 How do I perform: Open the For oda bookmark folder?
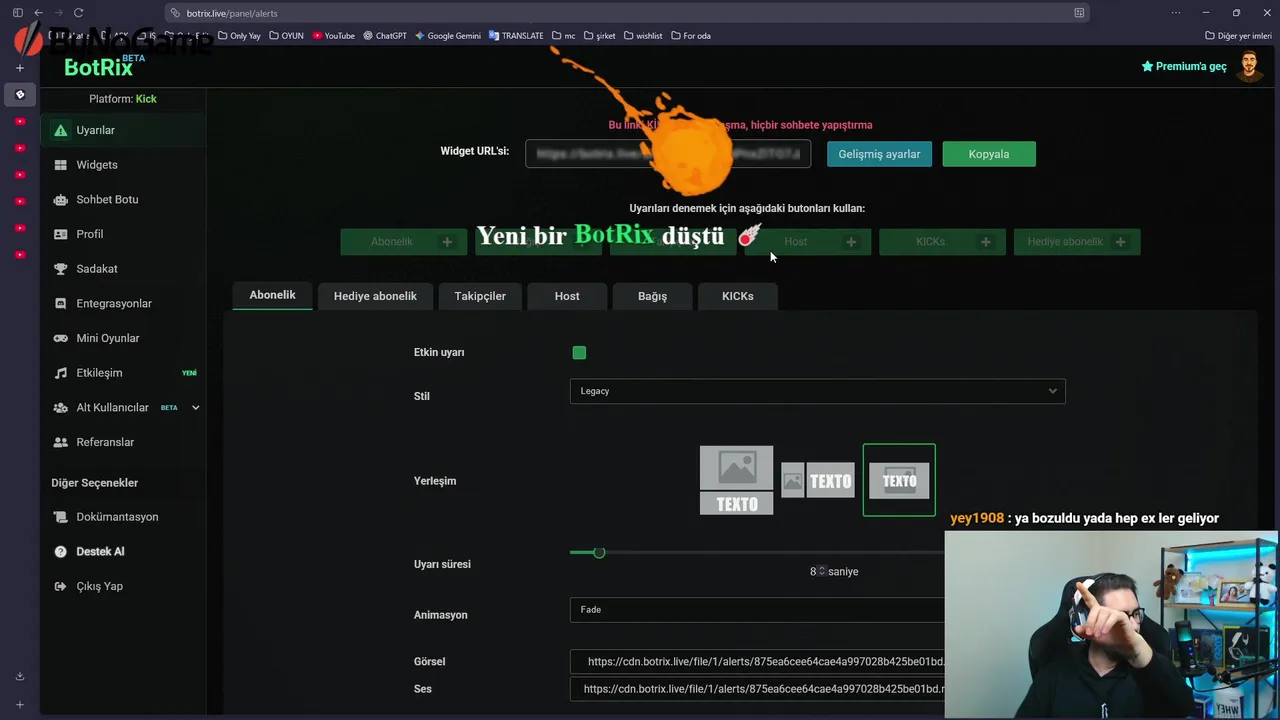click(x=690, y=36)
